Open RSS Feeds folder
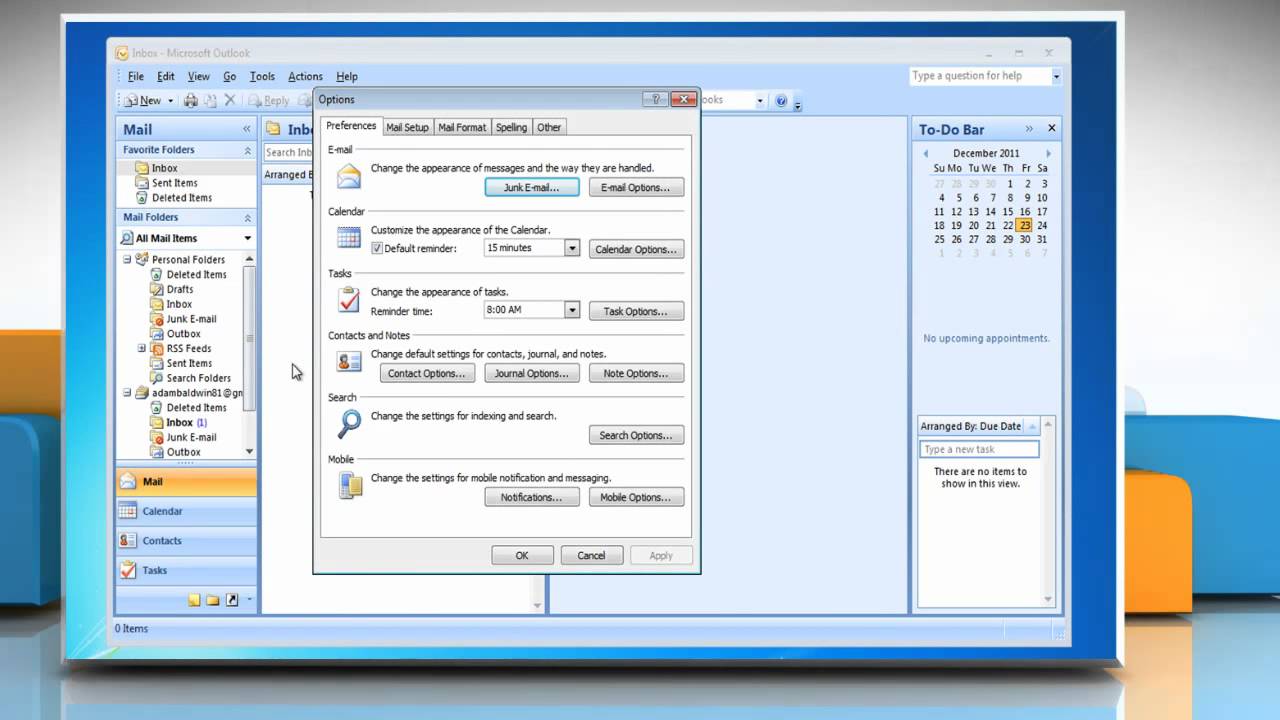The width and height of the screenshot is (1280, 720). [x=188, y=349]
